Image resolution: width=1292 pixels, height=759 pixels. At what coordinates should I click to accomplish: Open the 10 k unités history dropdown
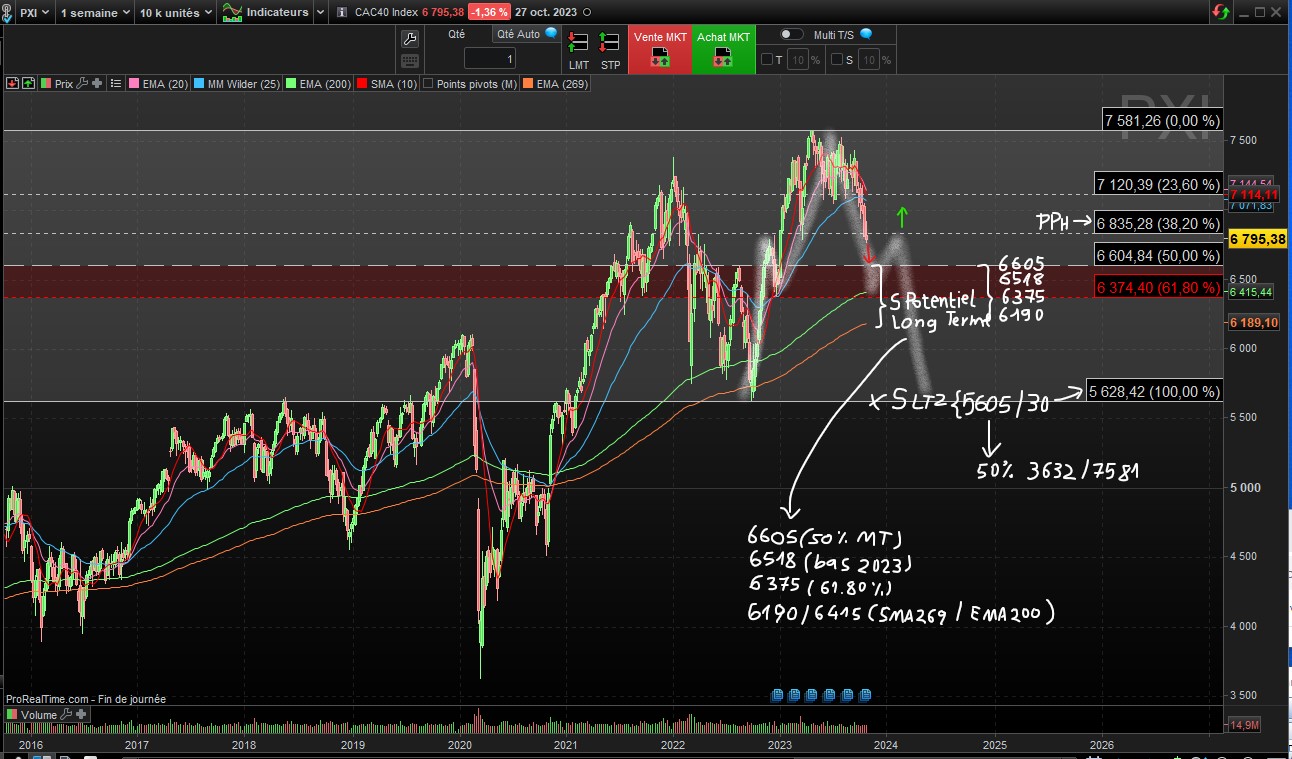[x=175, y=13]
